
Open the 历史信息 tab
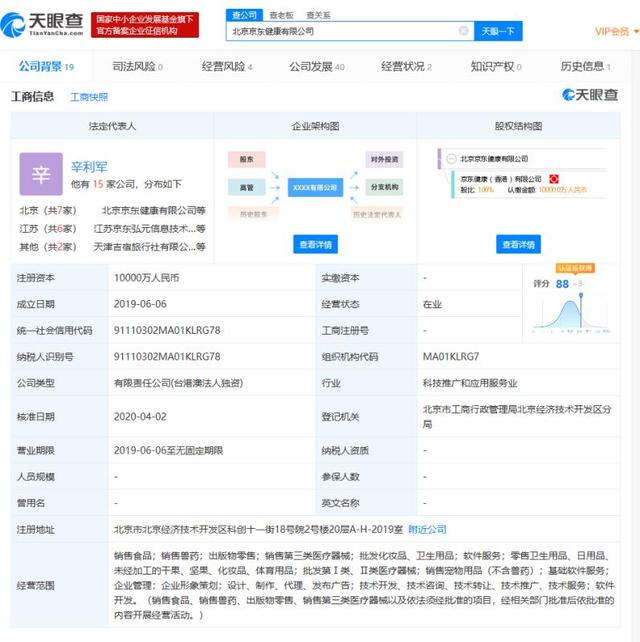click(x=585, y=66)
